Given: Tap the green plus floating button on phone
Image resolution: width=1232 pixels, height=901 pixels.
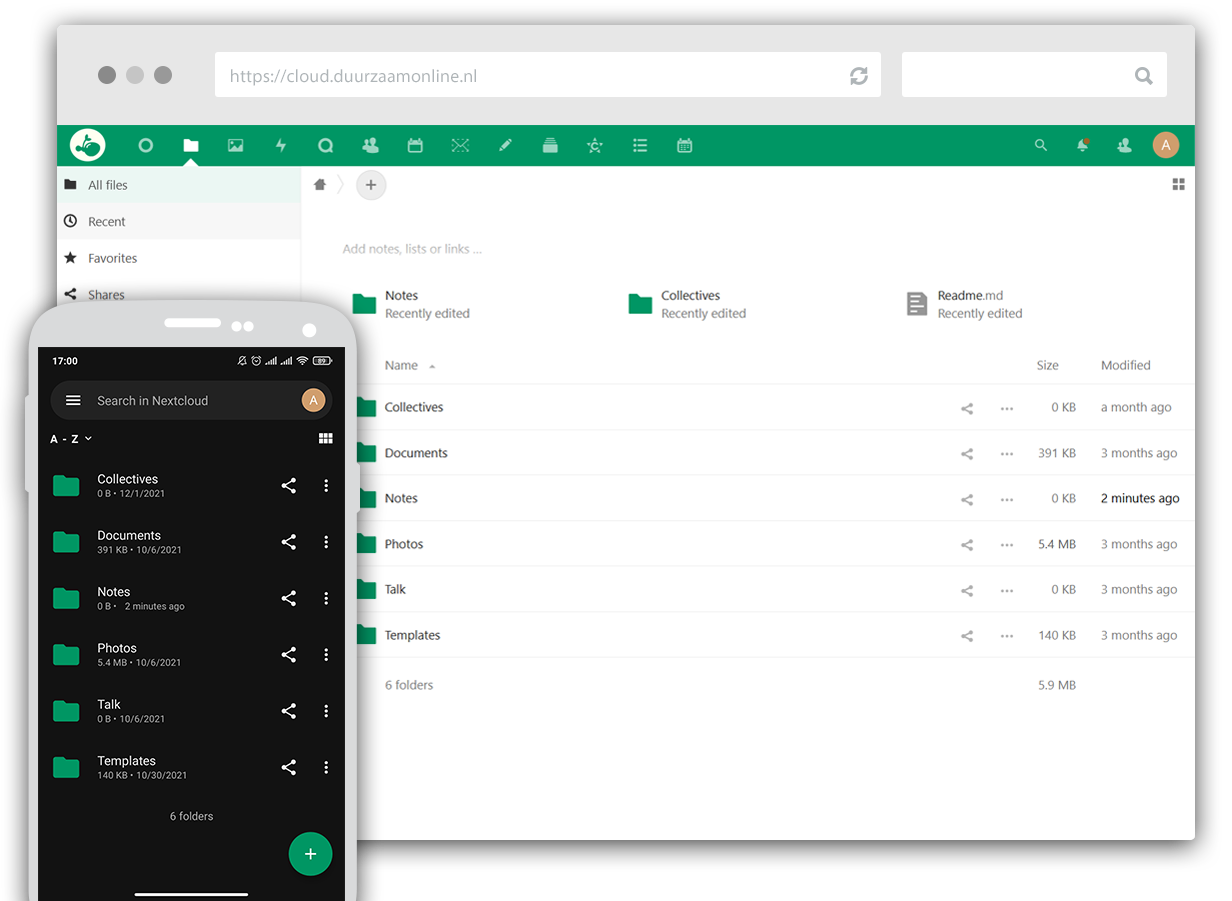Looking at the screenshot, I should pos(310,854).
